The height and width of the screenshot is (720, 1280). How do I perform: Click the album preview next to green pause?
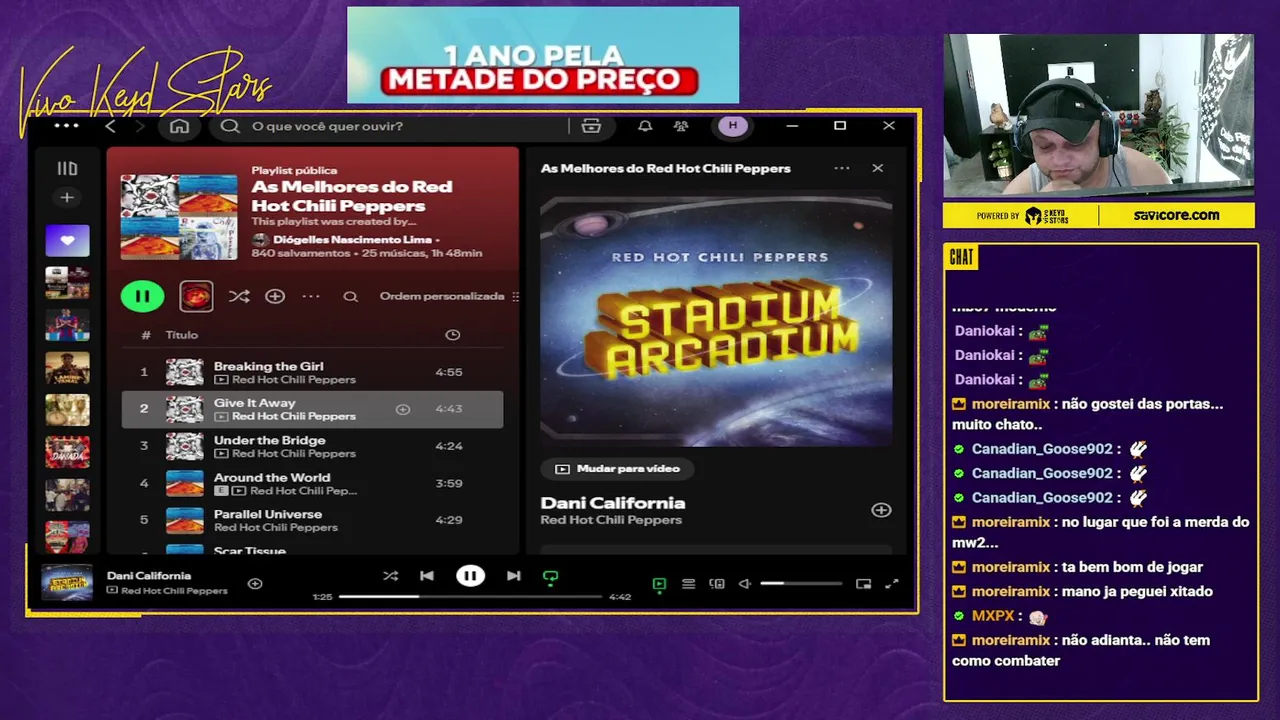(x=196, y=296)
